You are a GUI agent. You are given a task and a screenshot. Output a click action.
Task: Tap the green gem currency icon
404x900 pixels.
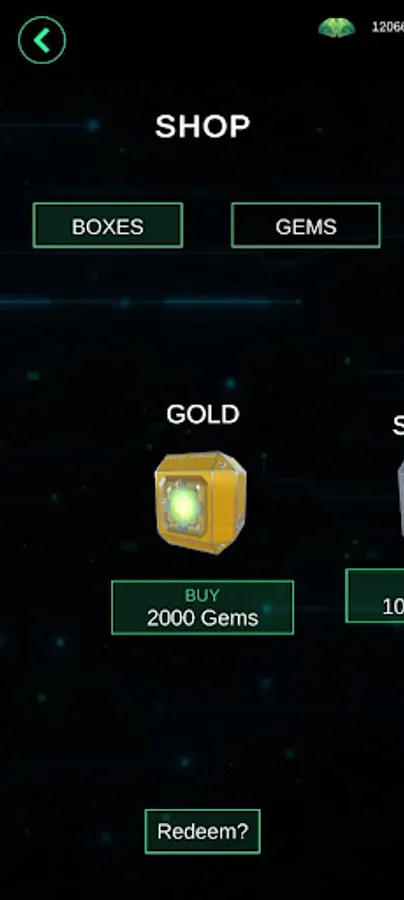337,28
